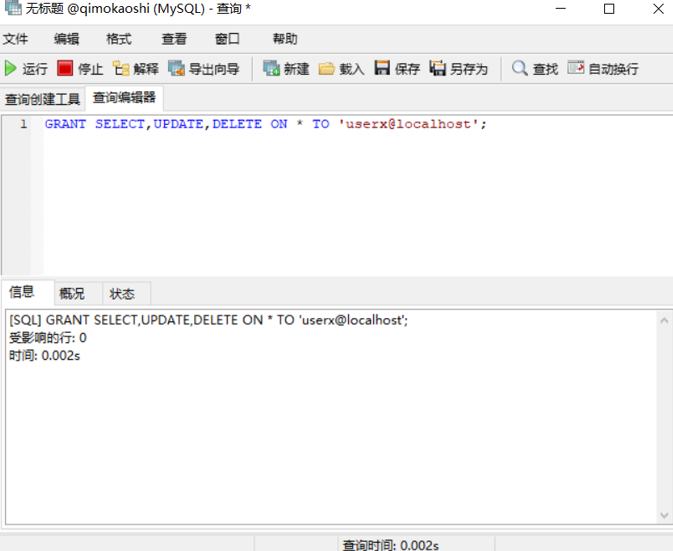Open the 查看 menu
Viewport: 673px width, 551px height.
[174, 39]
